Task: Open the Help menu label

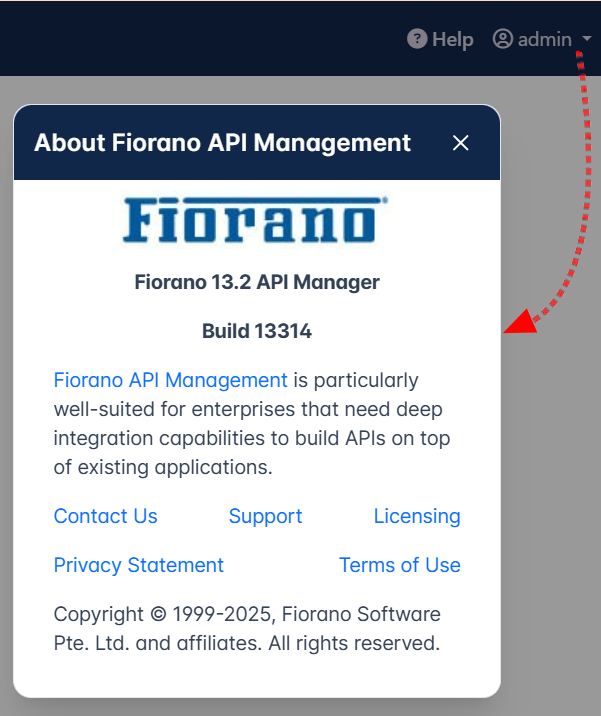Action: [452, 39]
